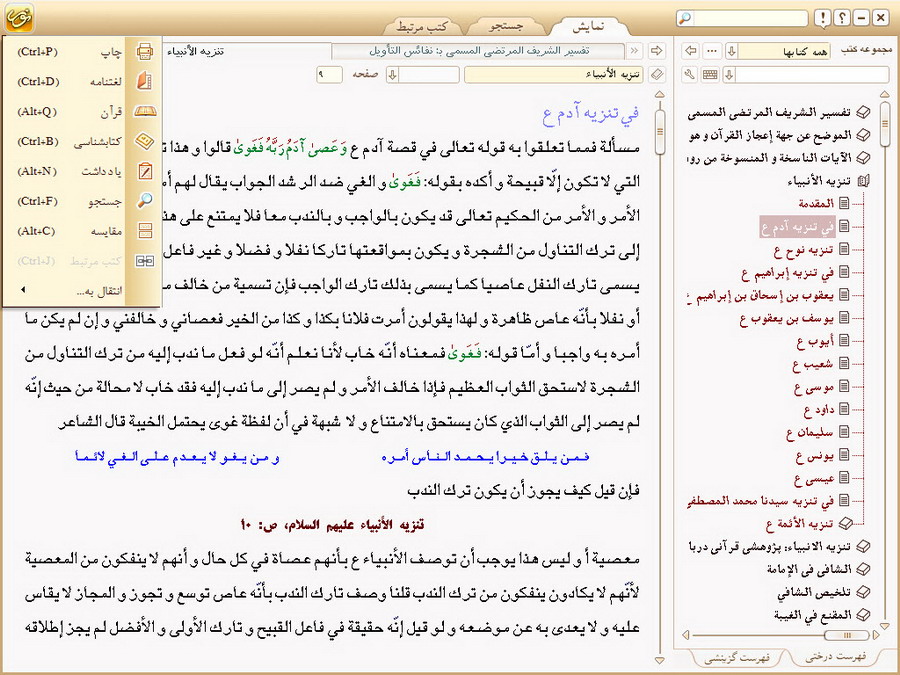Select تلخيص الشافي book in tree
This screenshot has width=900, height=675.
[814, 592]
